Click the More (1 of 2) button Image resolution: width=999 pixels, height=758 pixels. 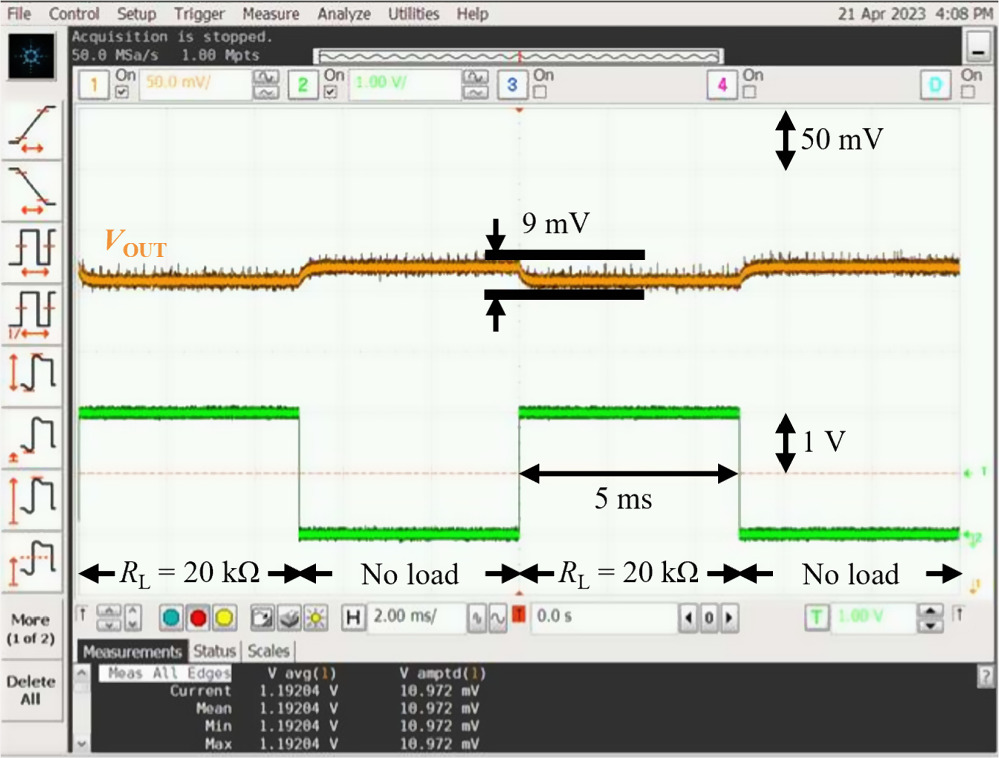point(31,629)
